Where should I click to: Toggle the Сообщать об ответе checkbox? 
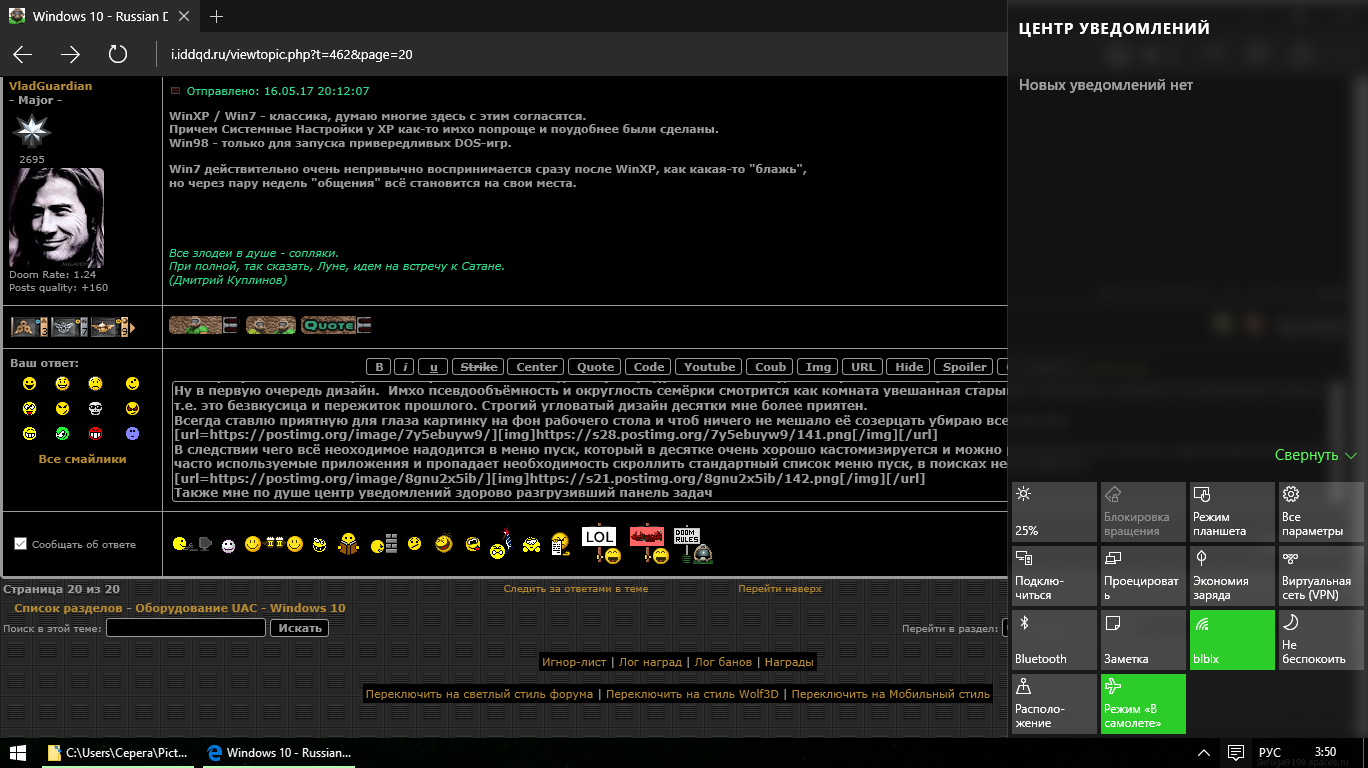tap(20, 544)
